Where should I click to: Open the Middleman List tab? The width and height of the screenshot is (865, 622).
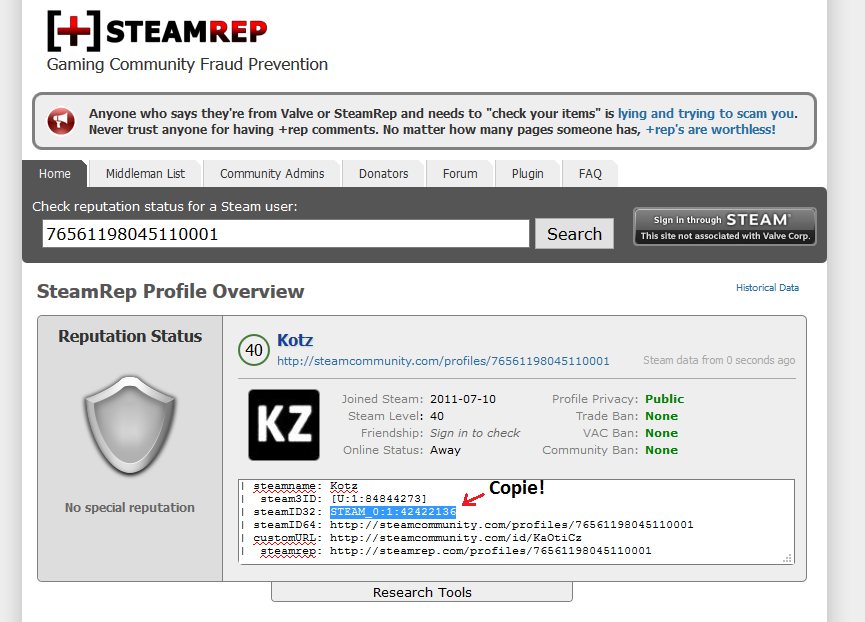click(x=145, y=174)
